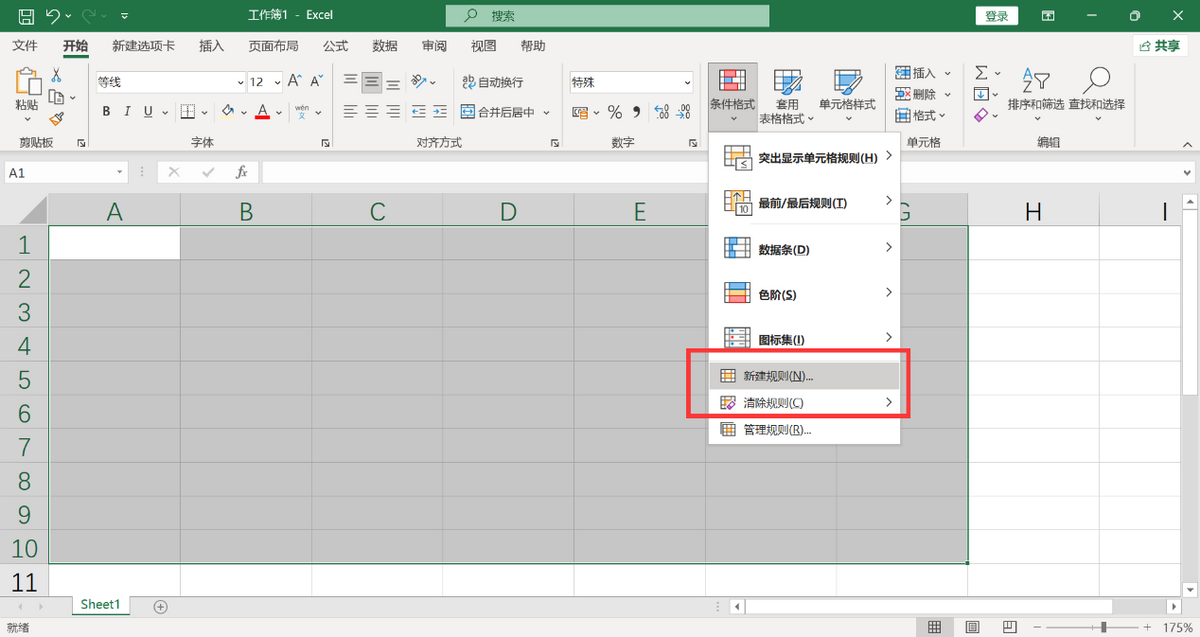
Task: Click the zoom slider at 175%
Action: pos(1104,627)
